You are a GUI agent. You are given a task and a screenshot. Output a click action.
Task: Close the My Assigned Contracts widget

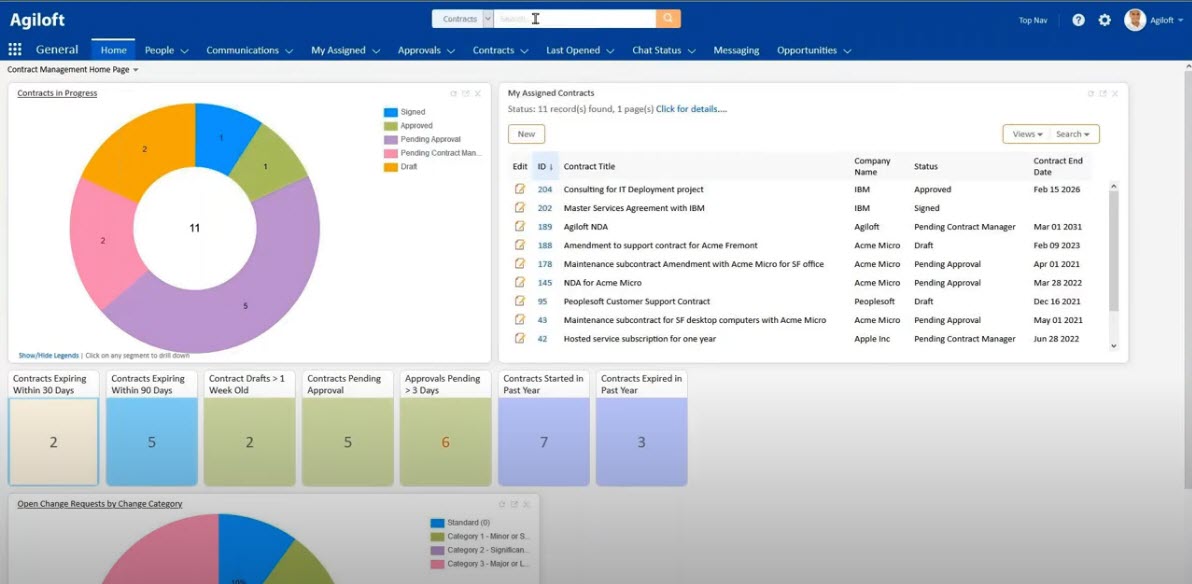coord(1114,94)
